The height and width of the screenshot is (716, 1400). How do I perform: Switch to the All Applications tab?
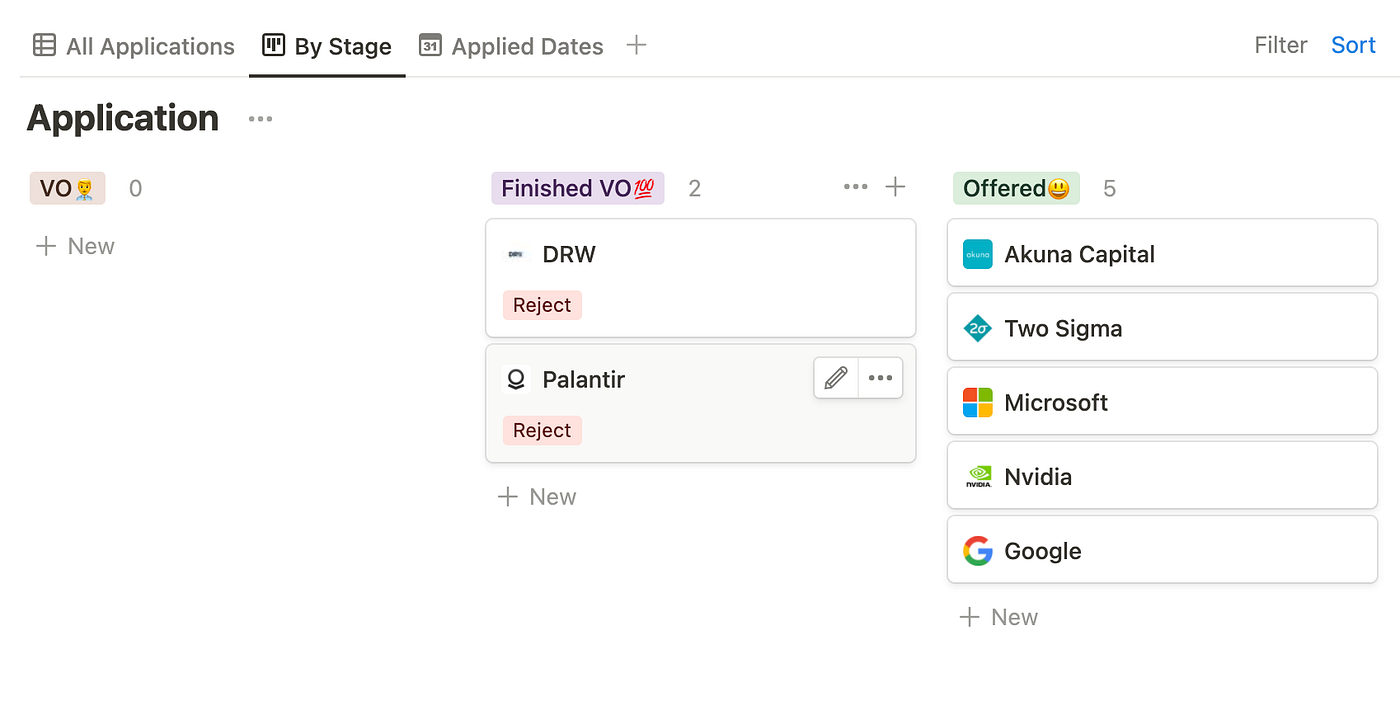click(133, 46)
